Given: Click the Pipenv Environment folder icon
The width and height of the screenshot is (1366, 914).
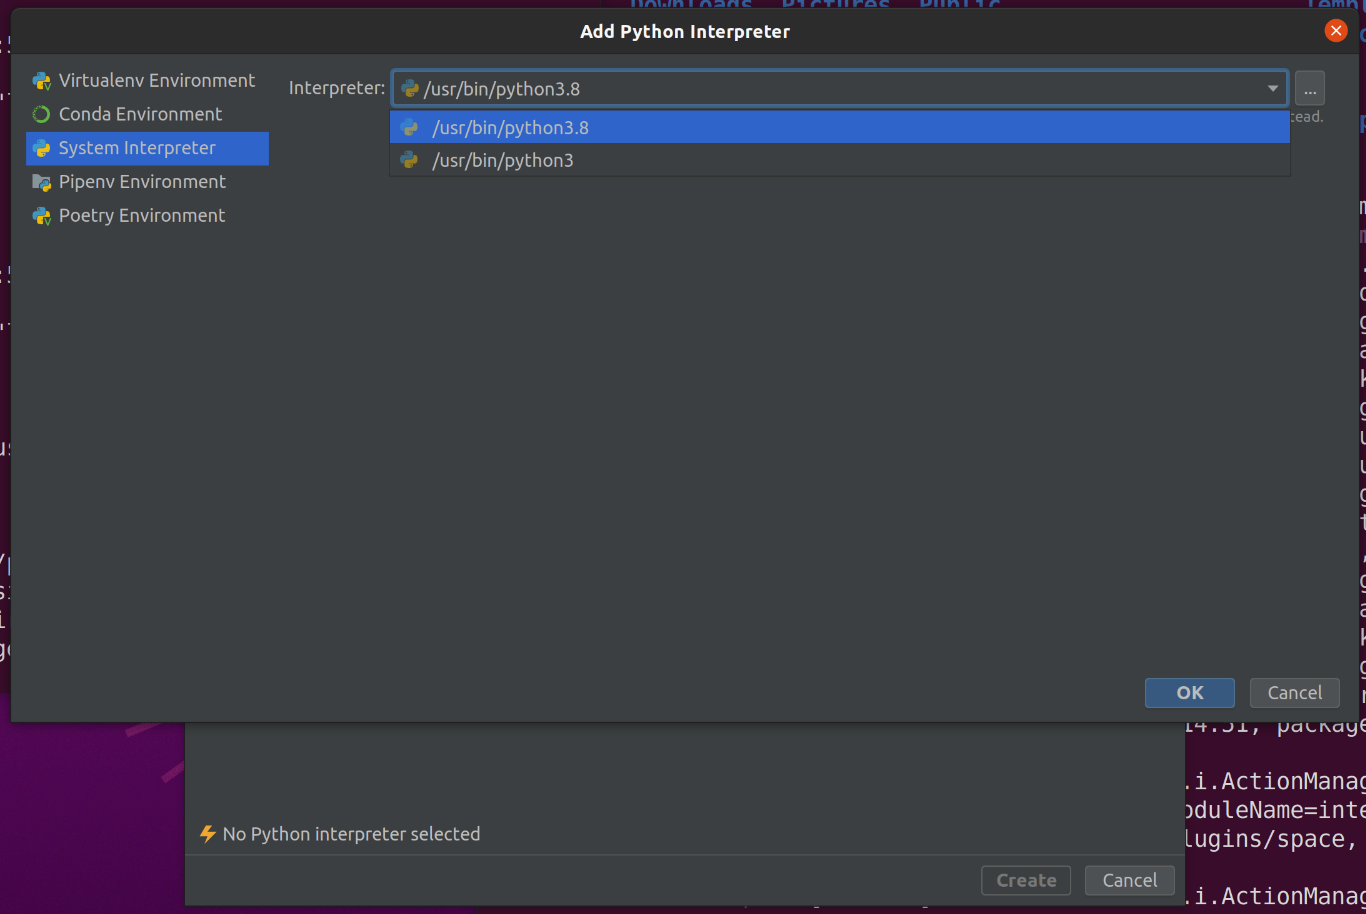Looking at the screenshot, I should point(41,183).
